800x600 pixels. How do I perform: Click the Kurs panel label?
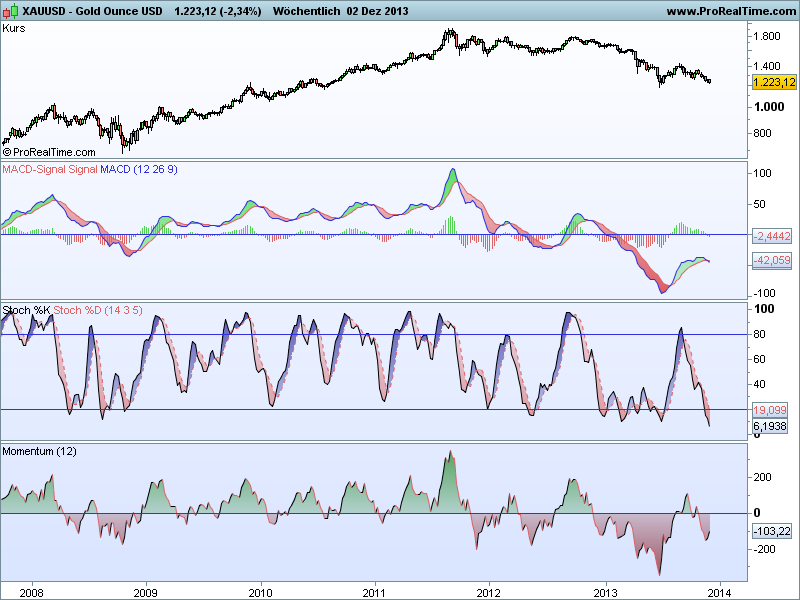click(x=14, y=28)
